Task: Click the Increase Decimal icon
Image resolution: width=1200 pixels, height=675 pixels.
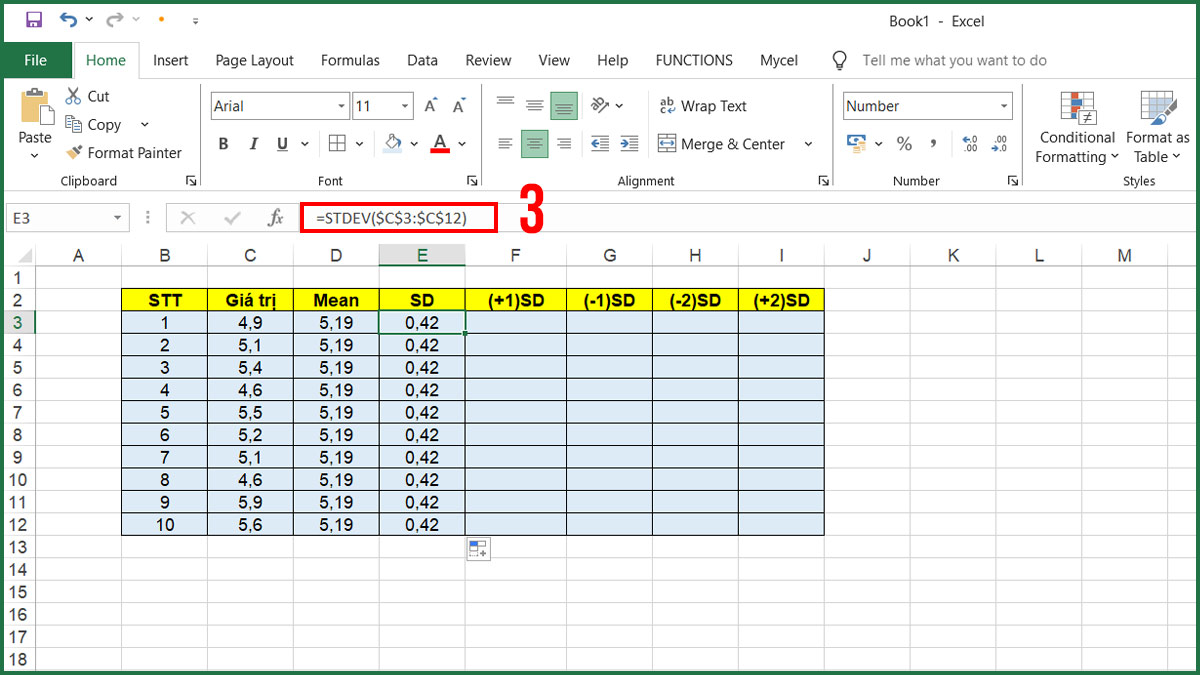Action: click(x=968, y=143)
